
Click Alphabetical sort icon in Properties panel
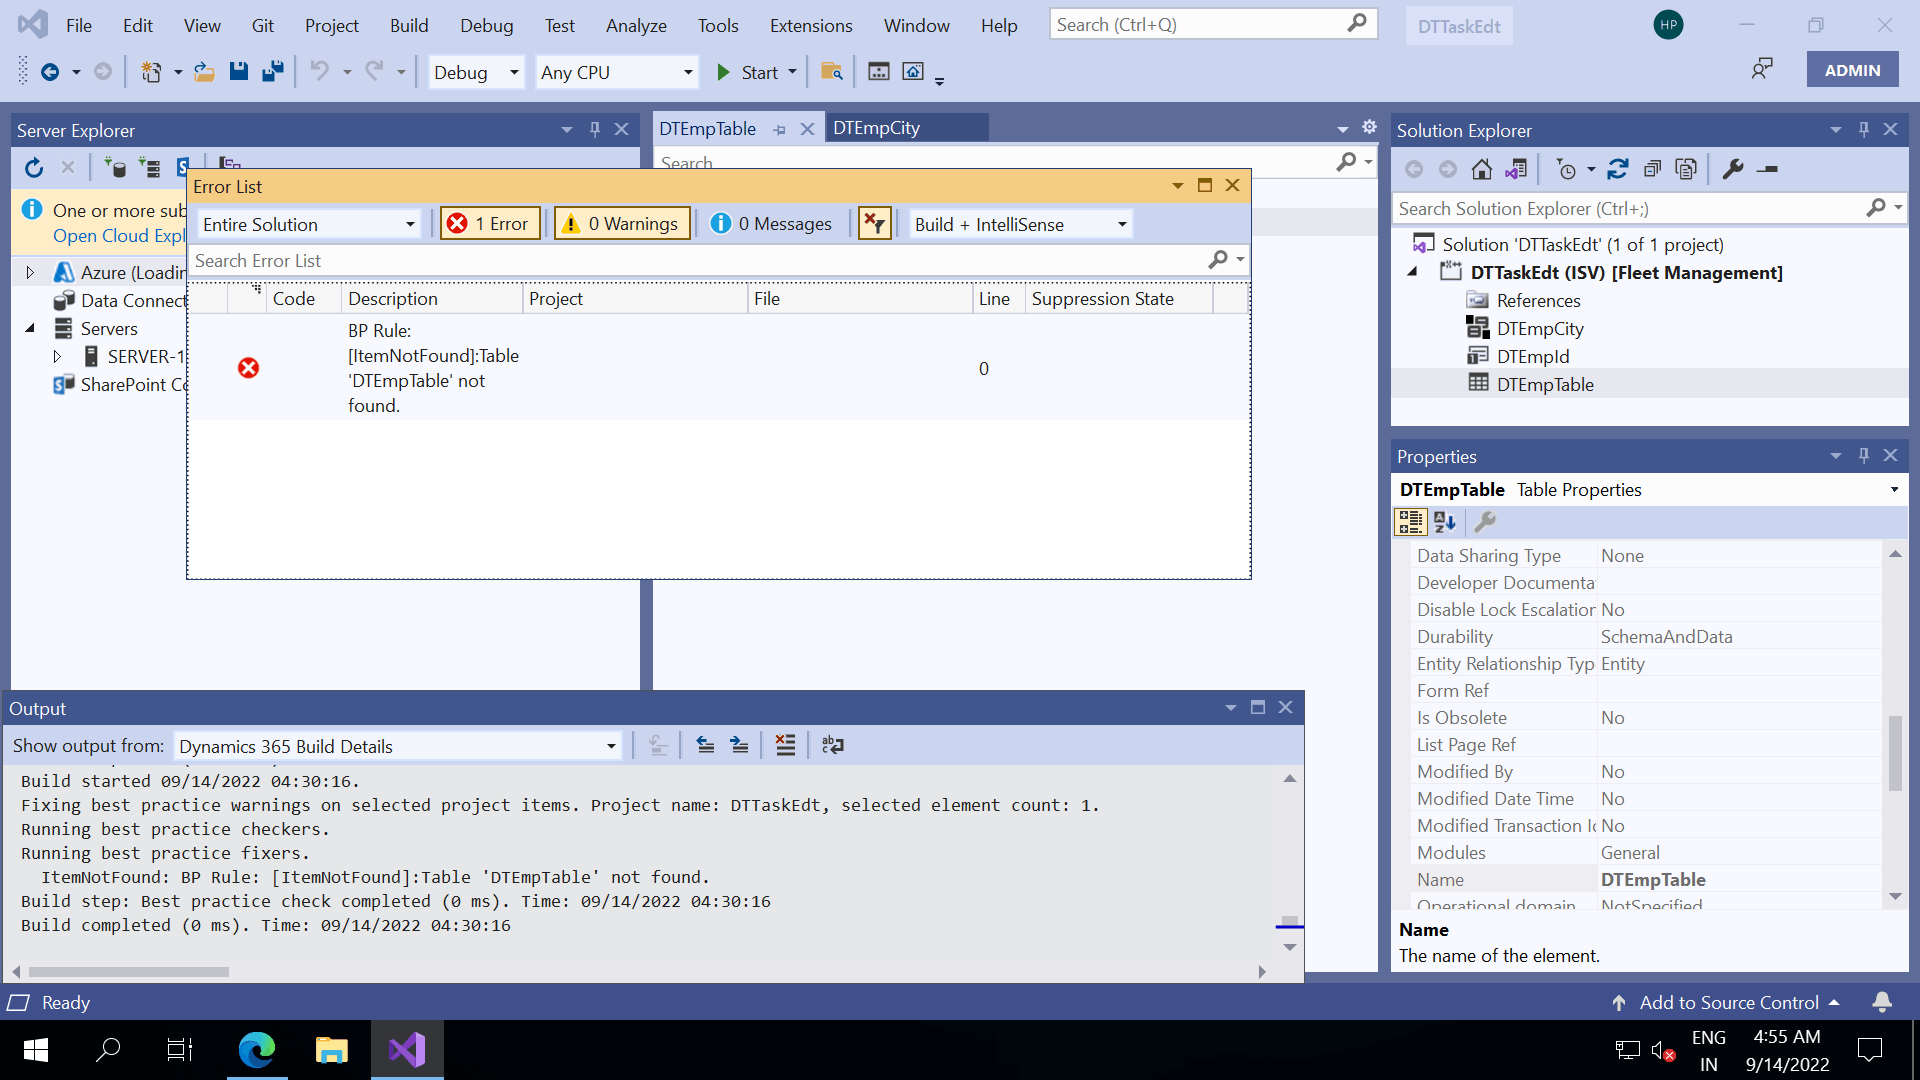click(1445, 522)
